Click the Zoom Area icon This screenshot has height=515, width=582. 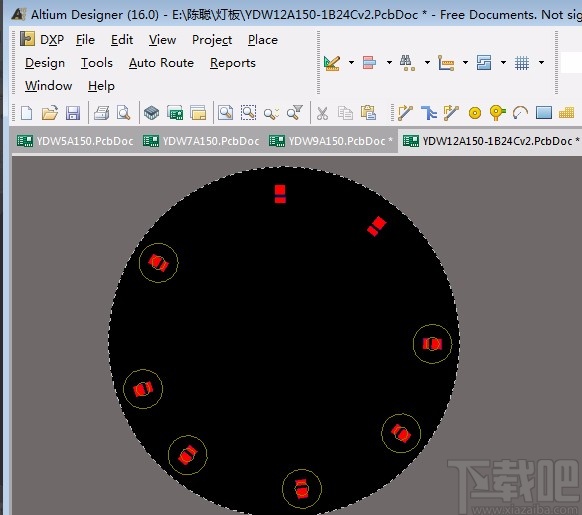(248, 113)
